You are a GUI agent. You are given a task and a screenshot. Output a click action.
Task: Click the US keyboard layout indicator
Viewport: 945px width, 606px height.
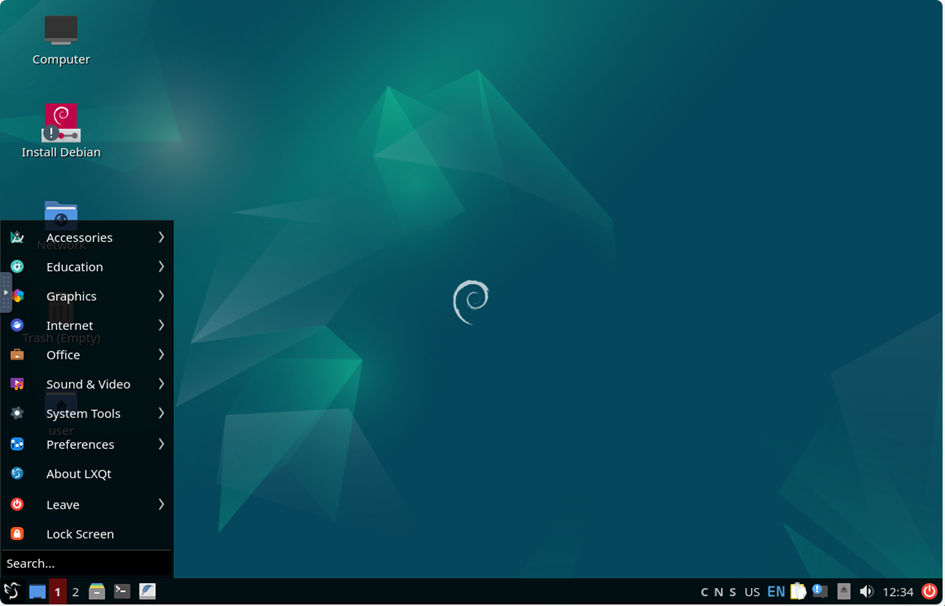click(752, 592)
